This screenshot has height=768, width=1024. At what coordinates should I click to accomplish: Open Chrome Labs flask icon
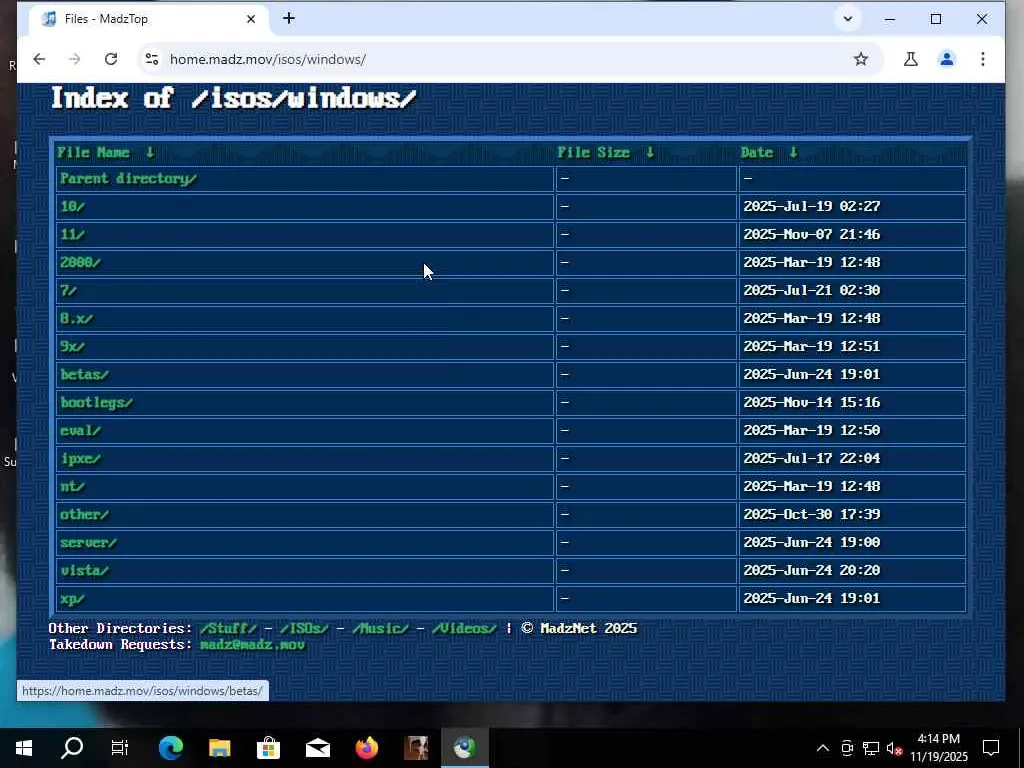coord(910,59)
